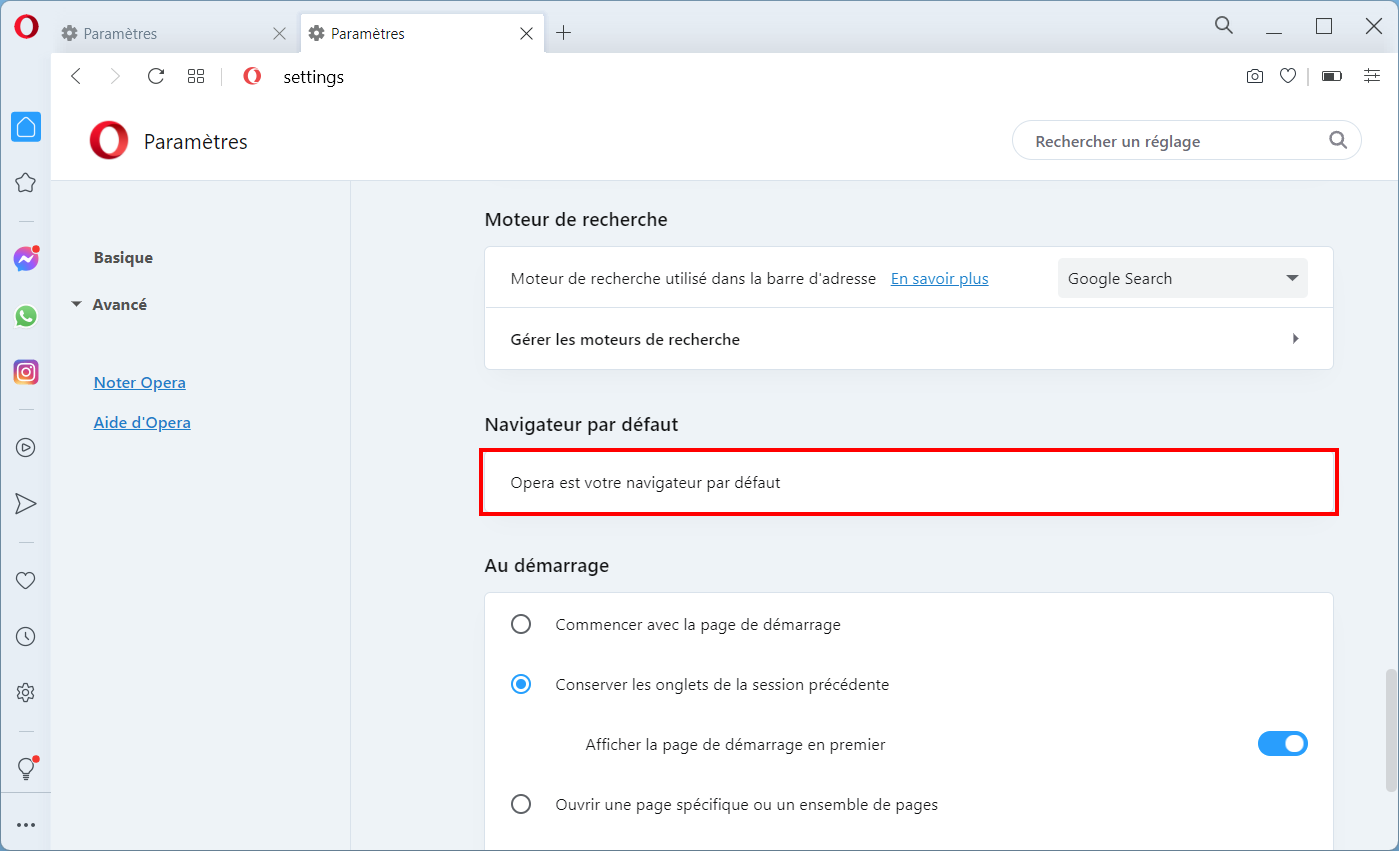This screenshot has height=851, width=1399.
Task: Open the search tabs magnifier in title bar
Action: pyautogui.click(x=1223, y=26)
